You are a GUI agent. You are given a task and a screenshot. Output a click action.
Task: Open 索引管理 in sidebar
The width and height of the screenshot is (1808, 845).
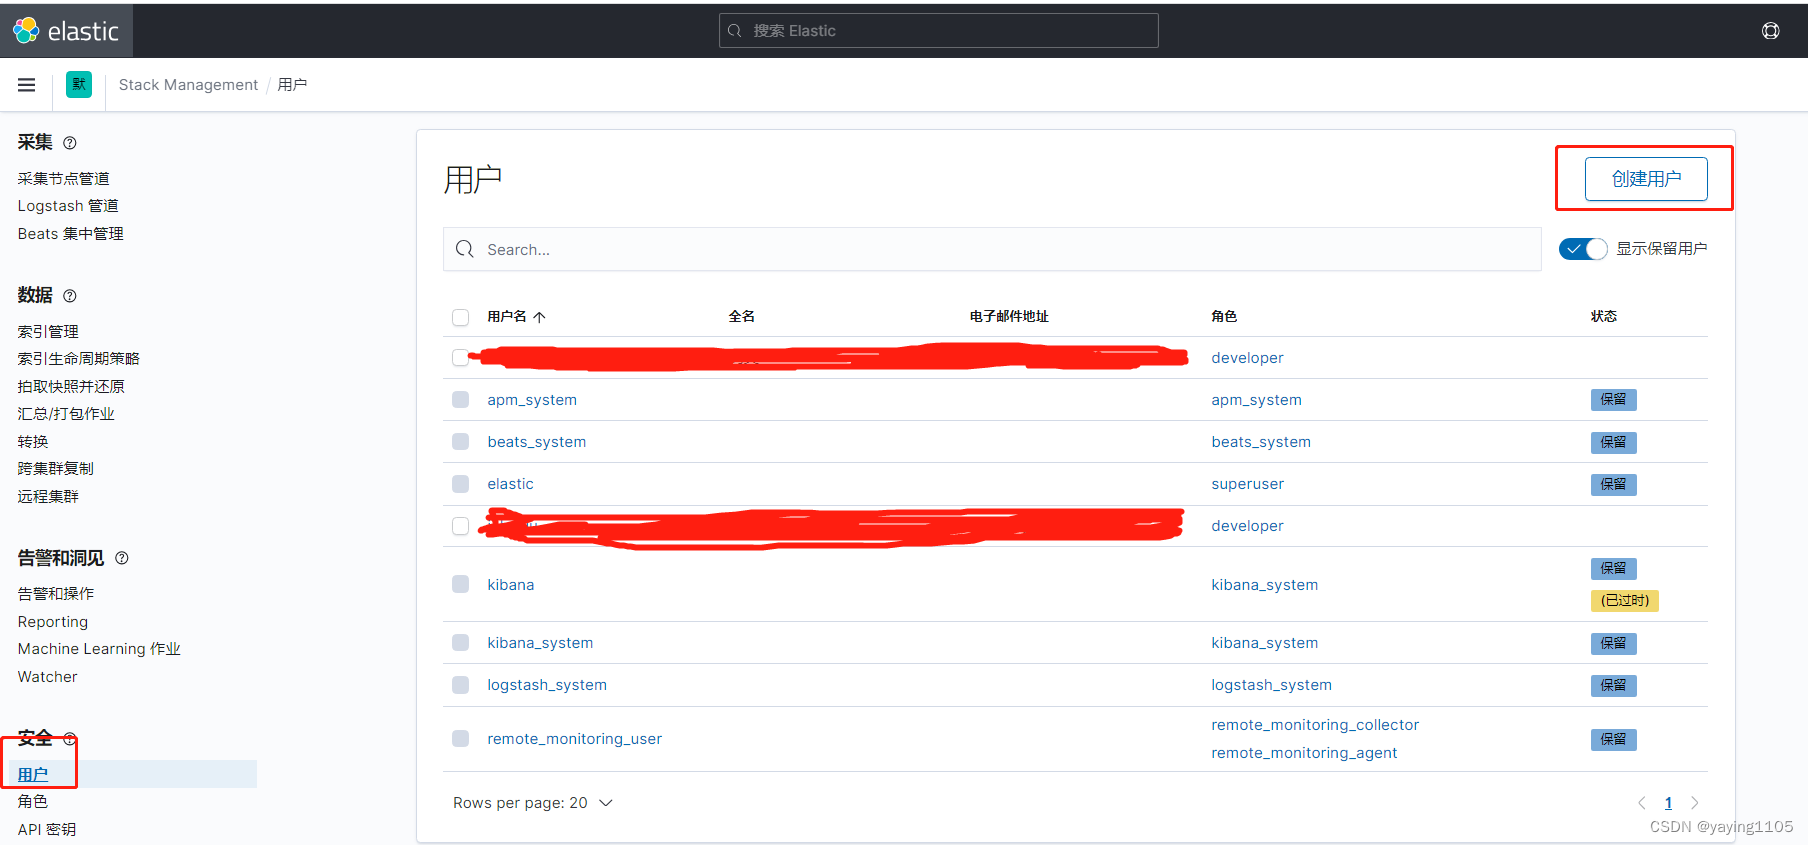click(48, 332)
